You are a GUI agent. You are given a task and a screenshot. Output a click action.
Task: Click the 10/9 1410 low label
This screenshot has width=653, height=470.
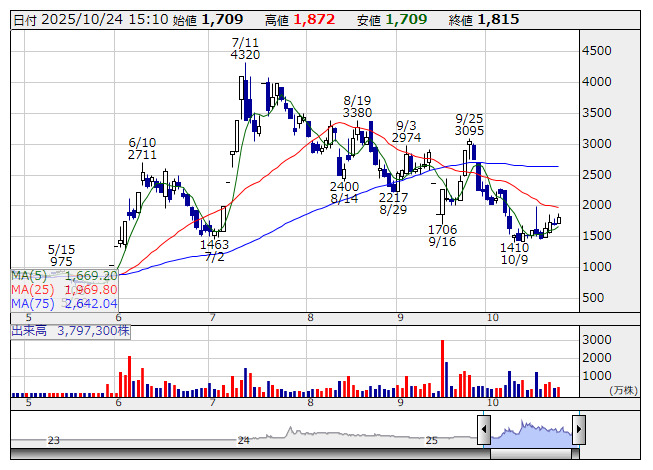[x=514, y=253]
